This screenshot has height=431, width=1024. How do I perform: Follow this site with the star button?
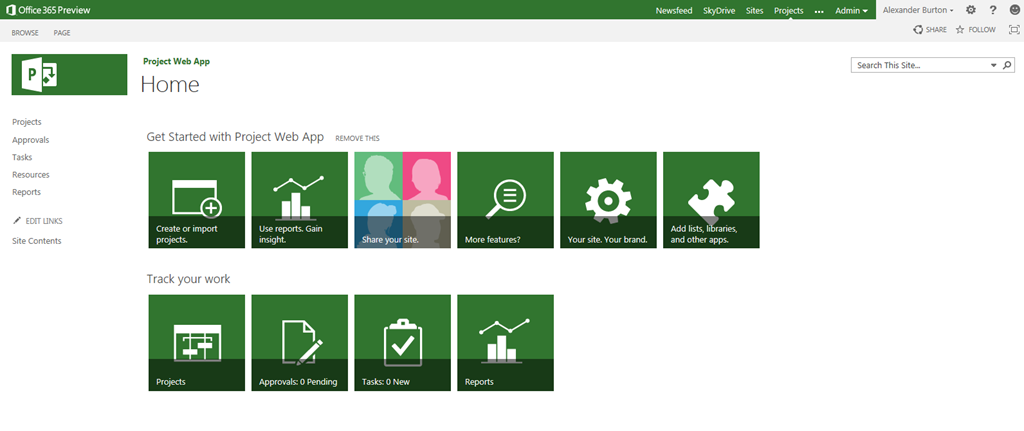point(976,29)
